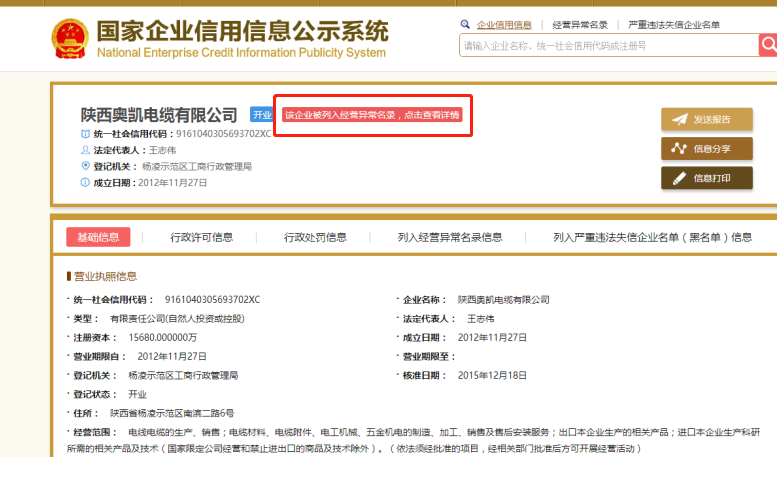This screenshot has height=489, width=782.
Task: Click header legal representative name 王志伟
Action: coord(162,150)
